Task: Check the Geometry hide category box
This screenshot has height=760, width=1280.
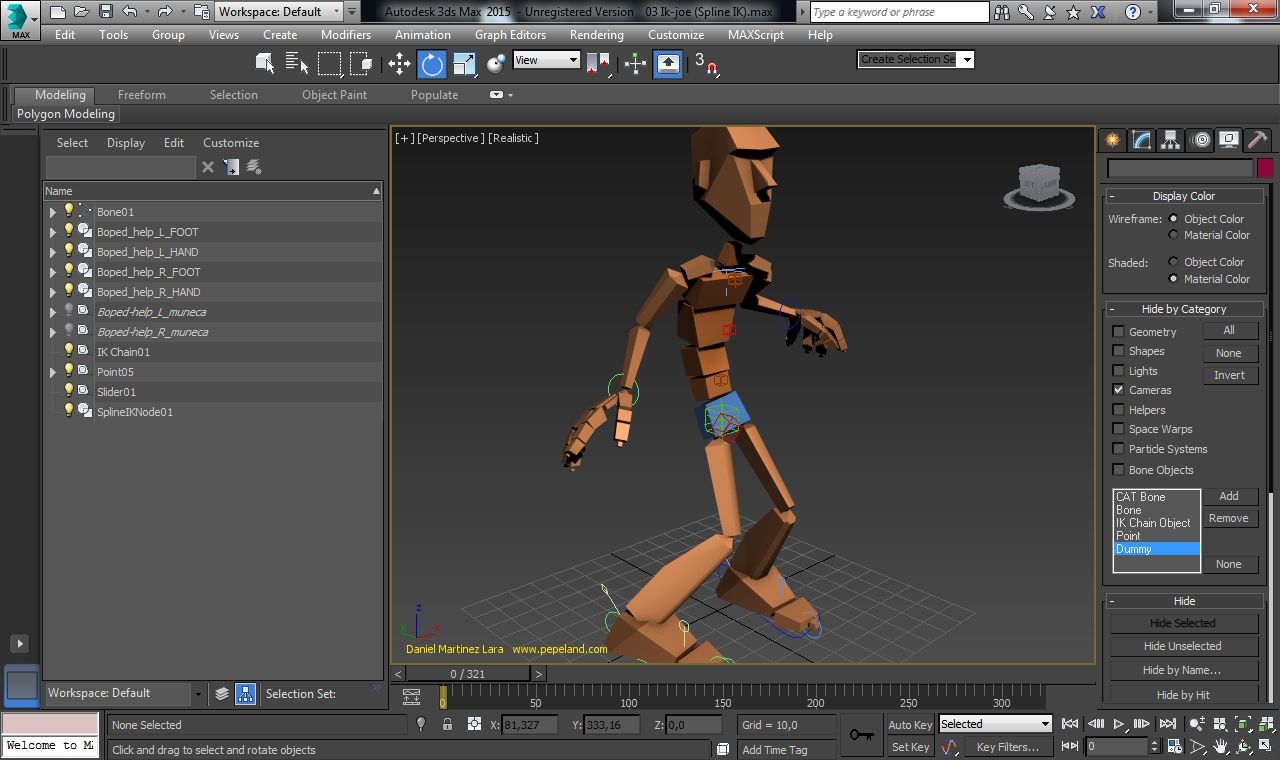Action: point(1118,331)
